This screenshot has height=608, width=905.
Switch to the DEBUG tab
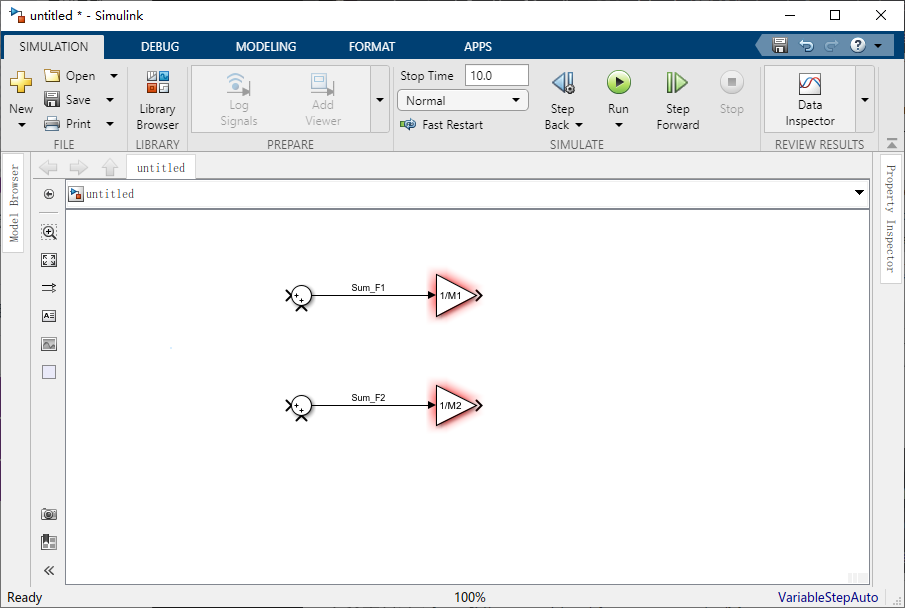160,47
